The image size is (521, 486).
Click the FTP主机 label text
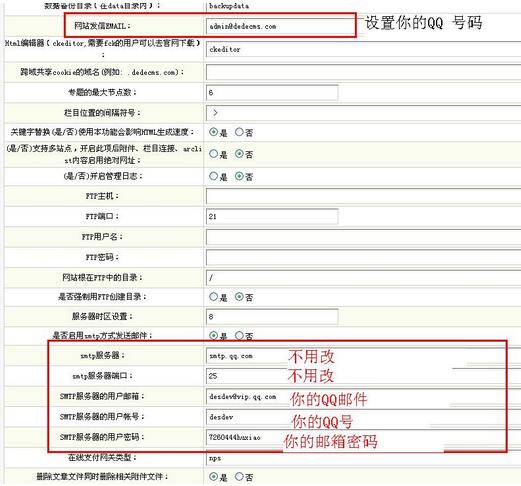pyautogui.click(x=102, y=196)
